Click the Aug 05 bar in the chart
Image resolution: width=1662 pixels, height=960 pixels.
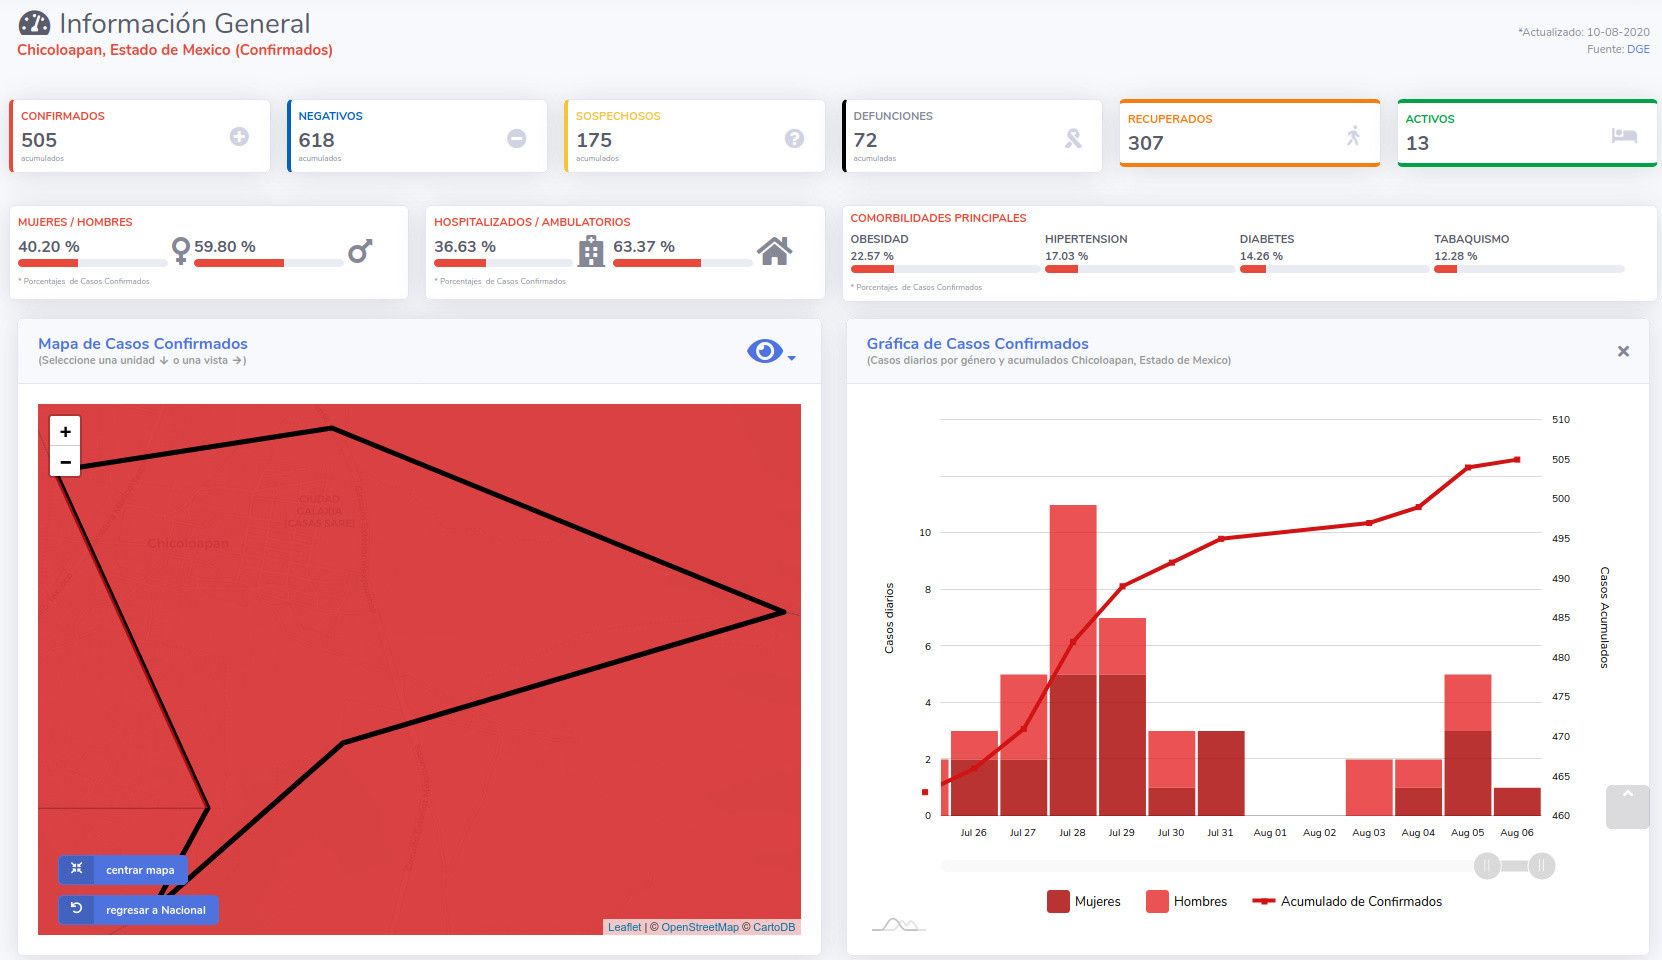tap(1468, 745)
